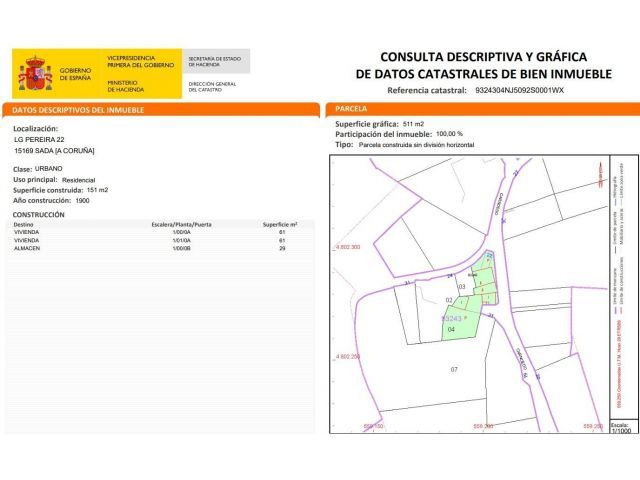Click the '4.802.250' coordinate label
This screenshot has height=480, width=640.
tap(347, 356)
